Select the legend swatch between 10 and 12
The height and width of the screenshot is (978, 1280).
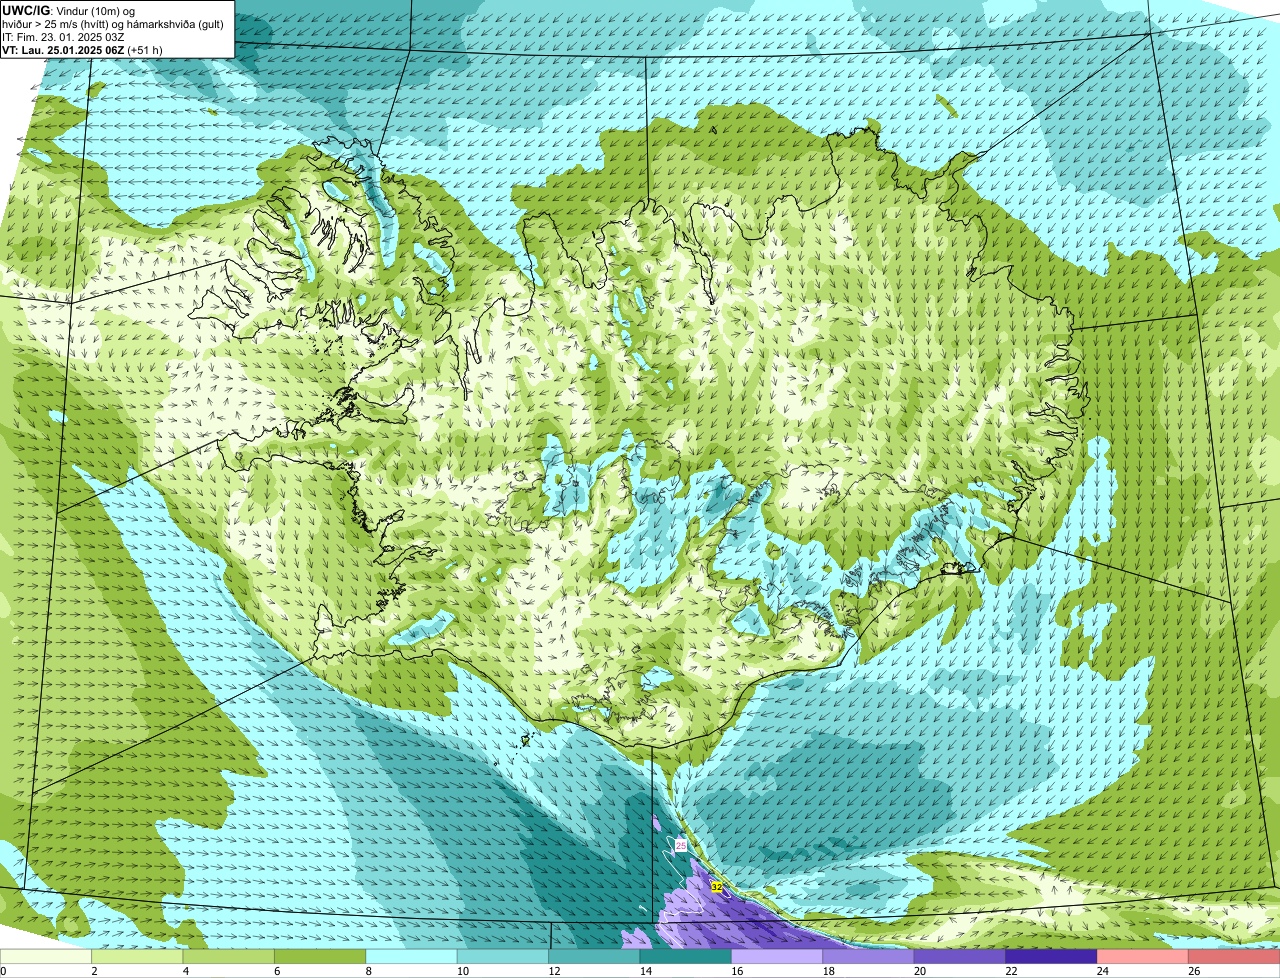click(x=503, y=956)
